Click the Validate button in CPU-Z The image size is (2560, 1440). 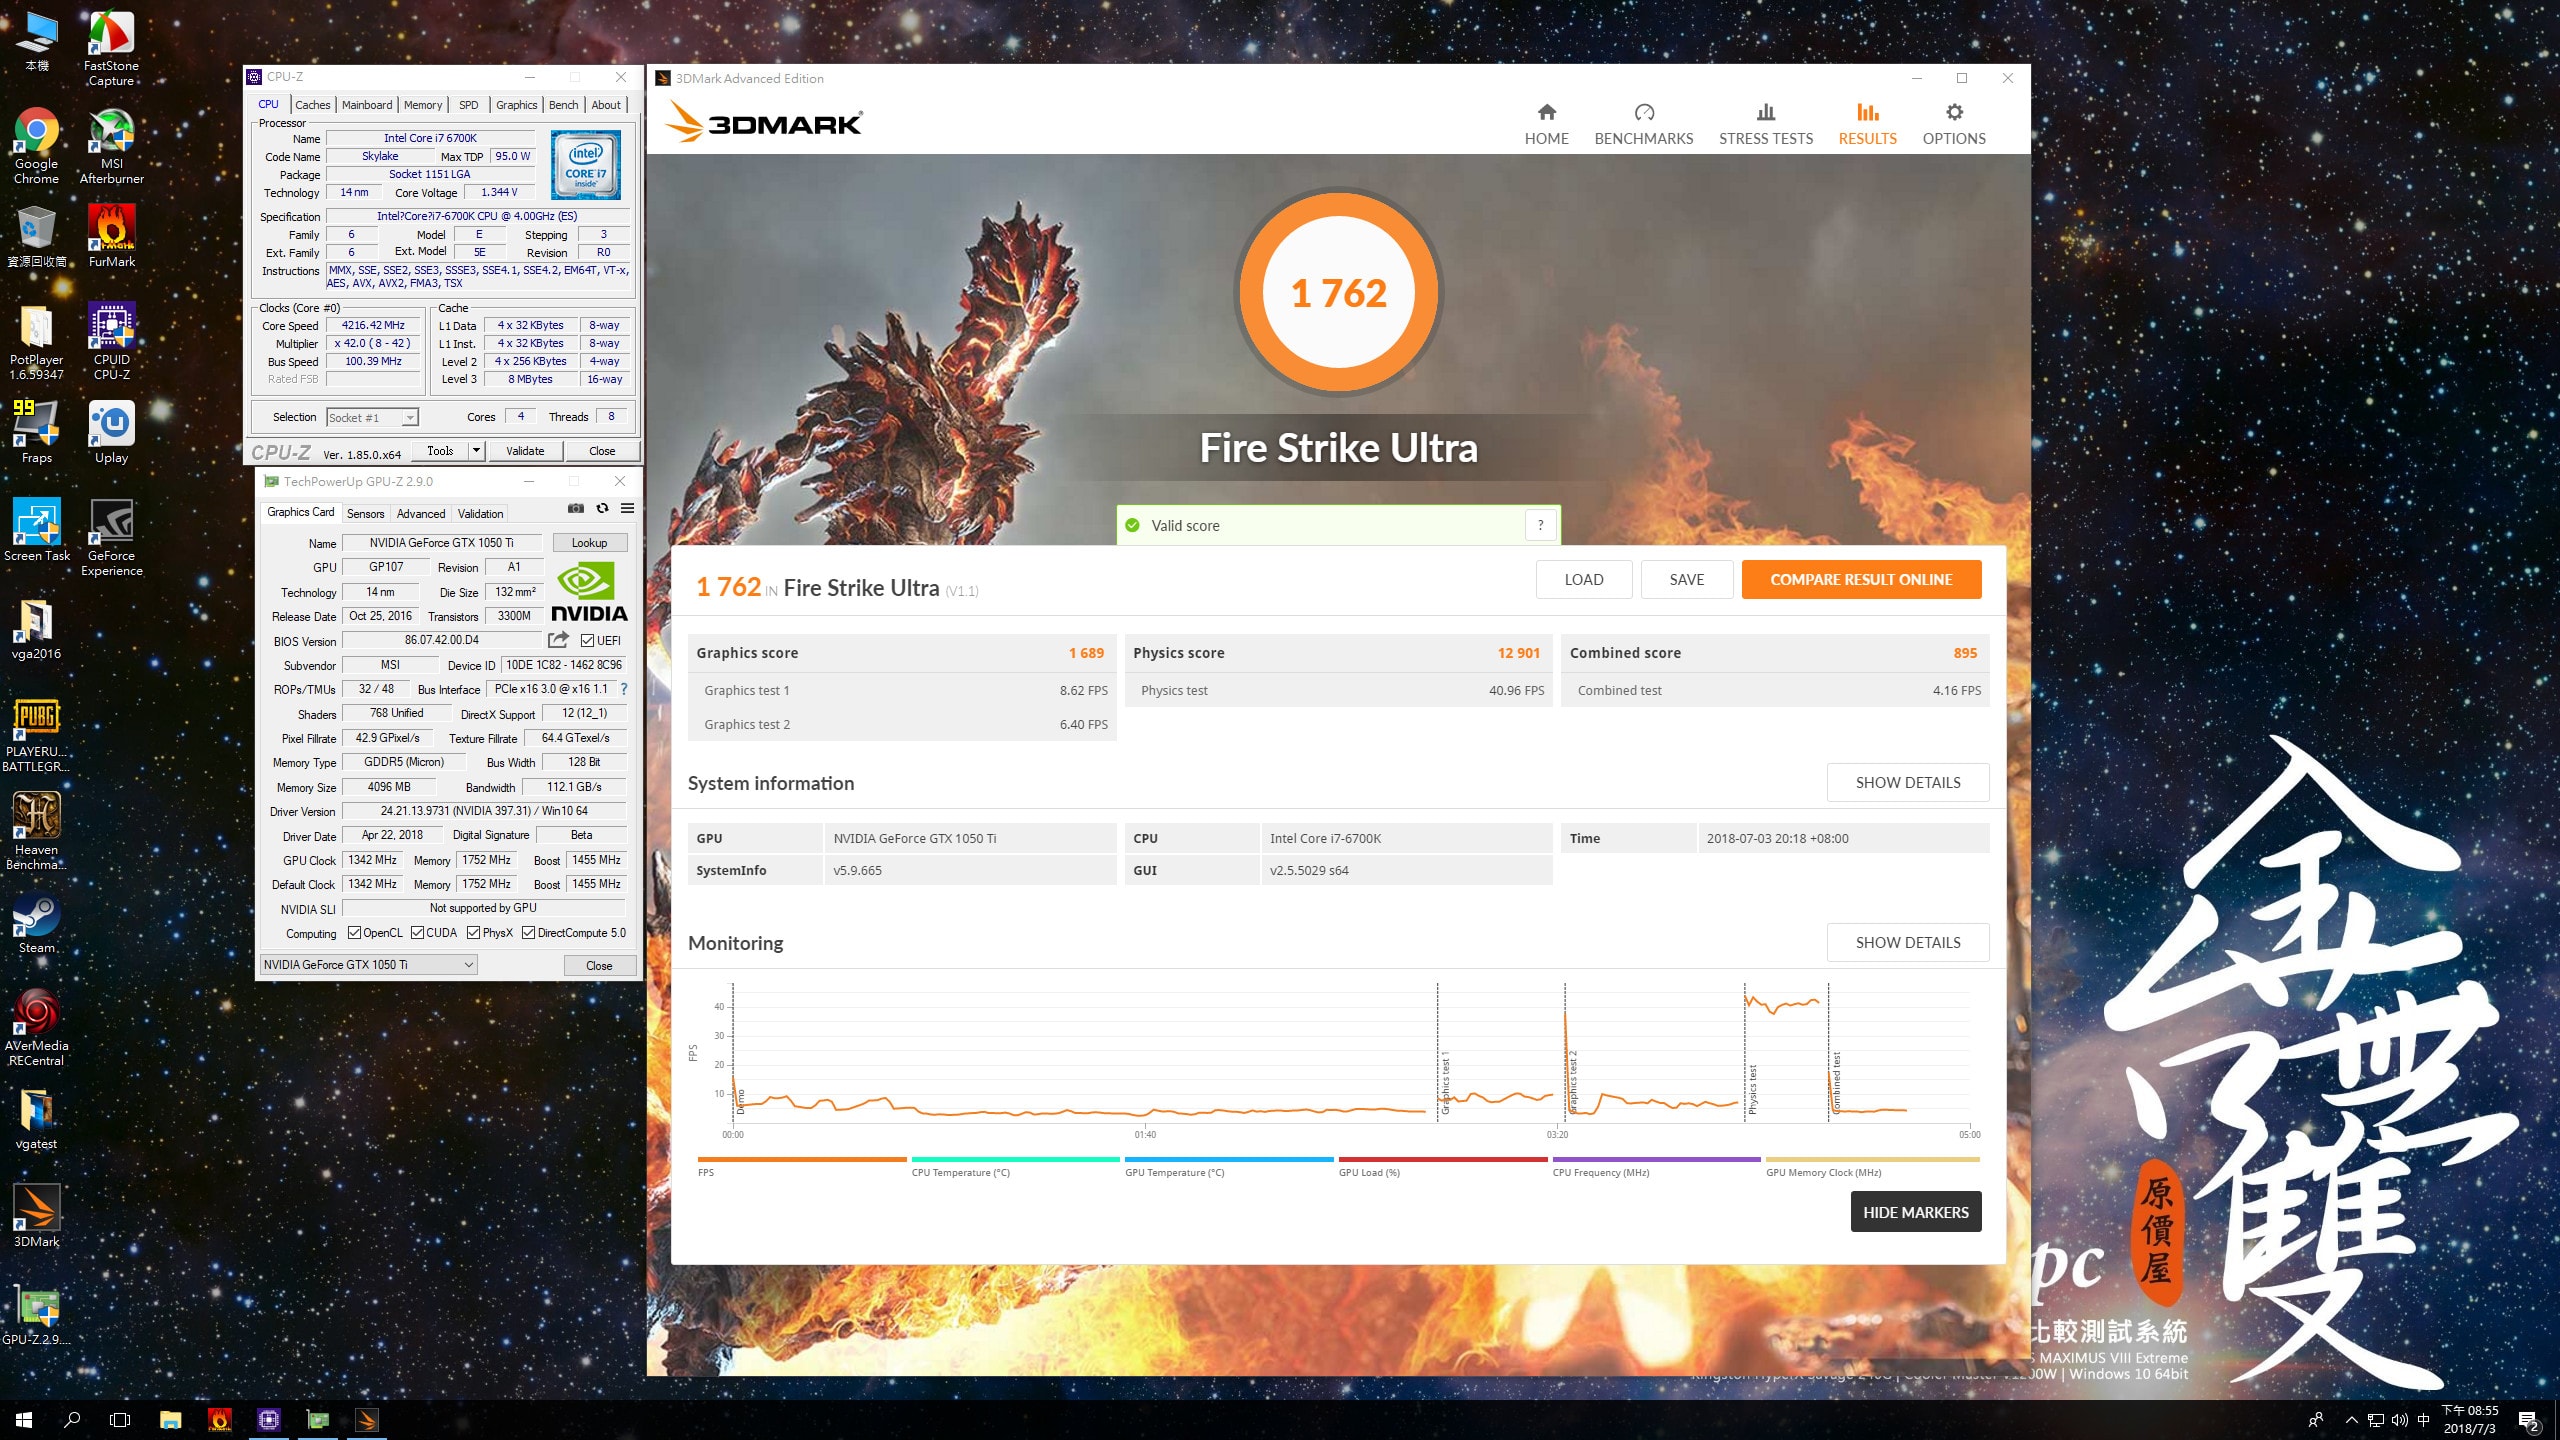click(x=525, y=451)
